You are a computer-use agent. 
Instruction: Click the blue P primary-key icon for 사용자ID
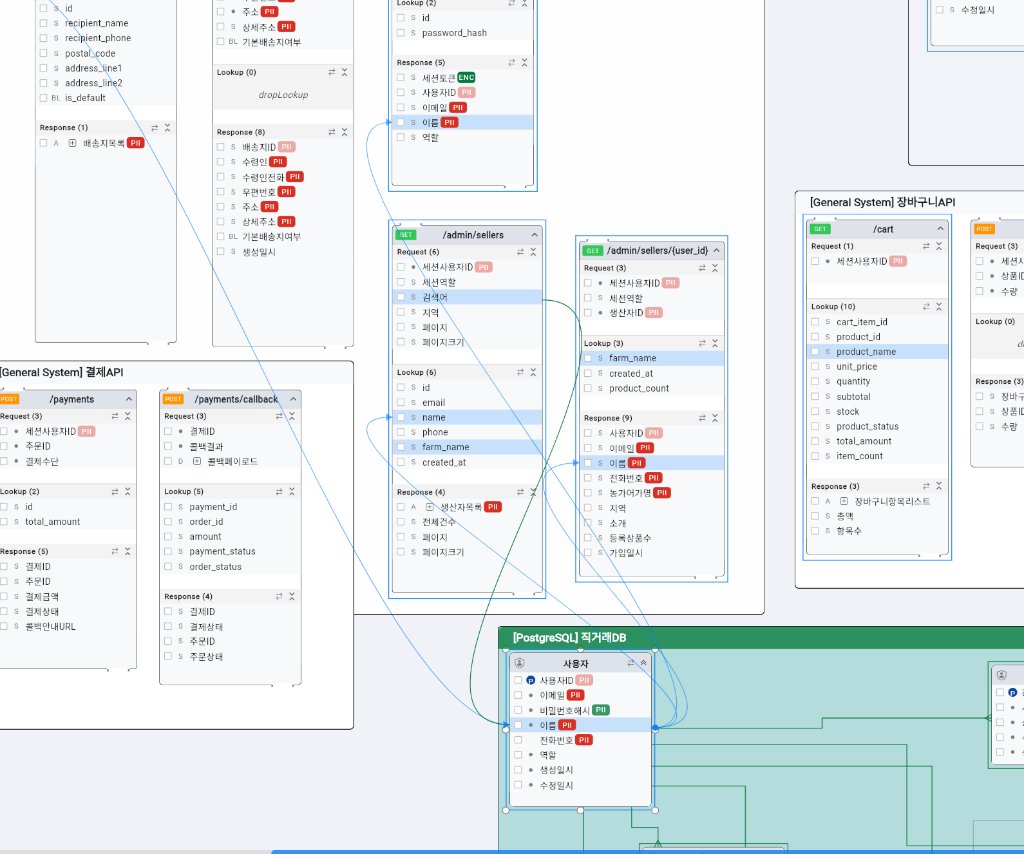(530, 680)
